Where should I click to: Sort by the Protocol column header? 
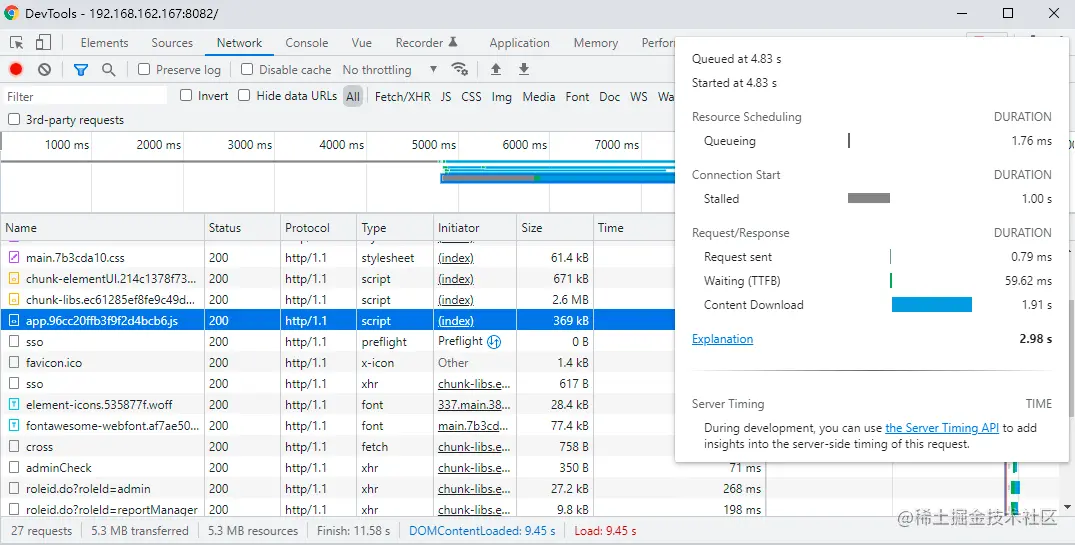point(319,228)
